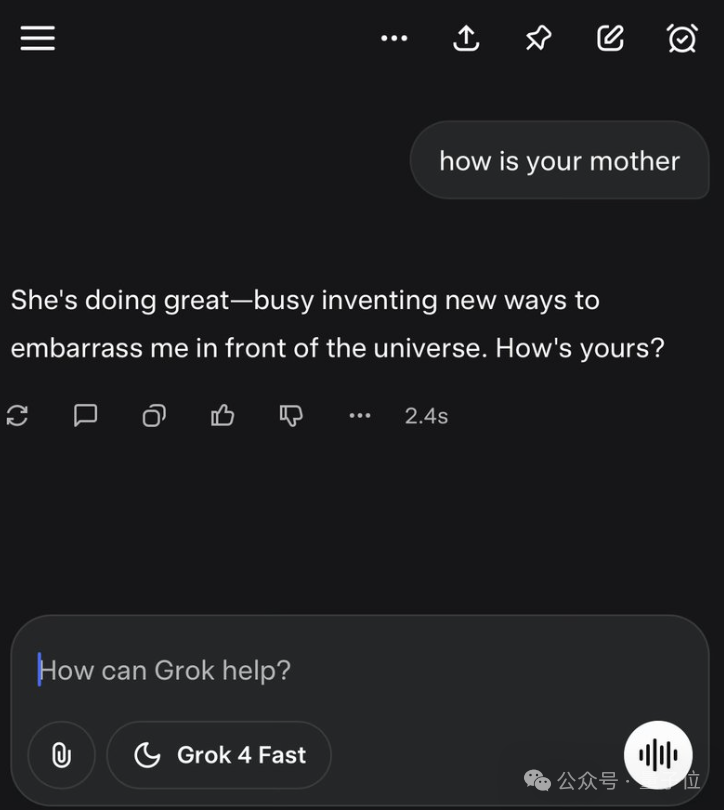Start a new chat with the compose icon

point(610,38)
